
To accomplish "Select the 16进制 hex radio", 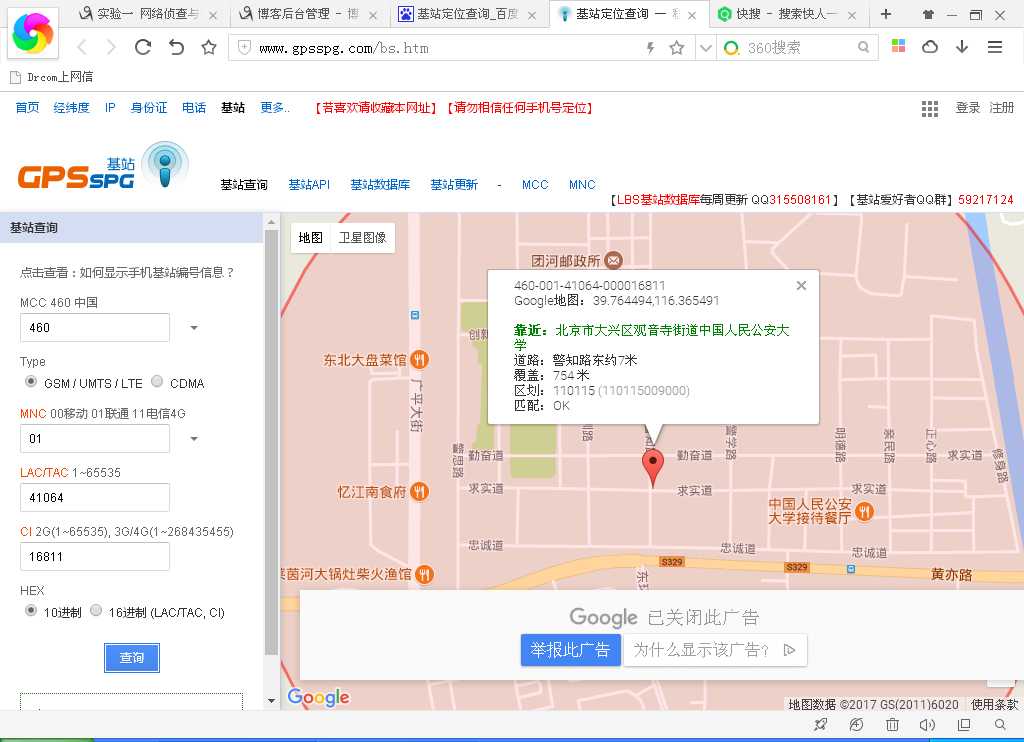I will click(x=96, y=611).
